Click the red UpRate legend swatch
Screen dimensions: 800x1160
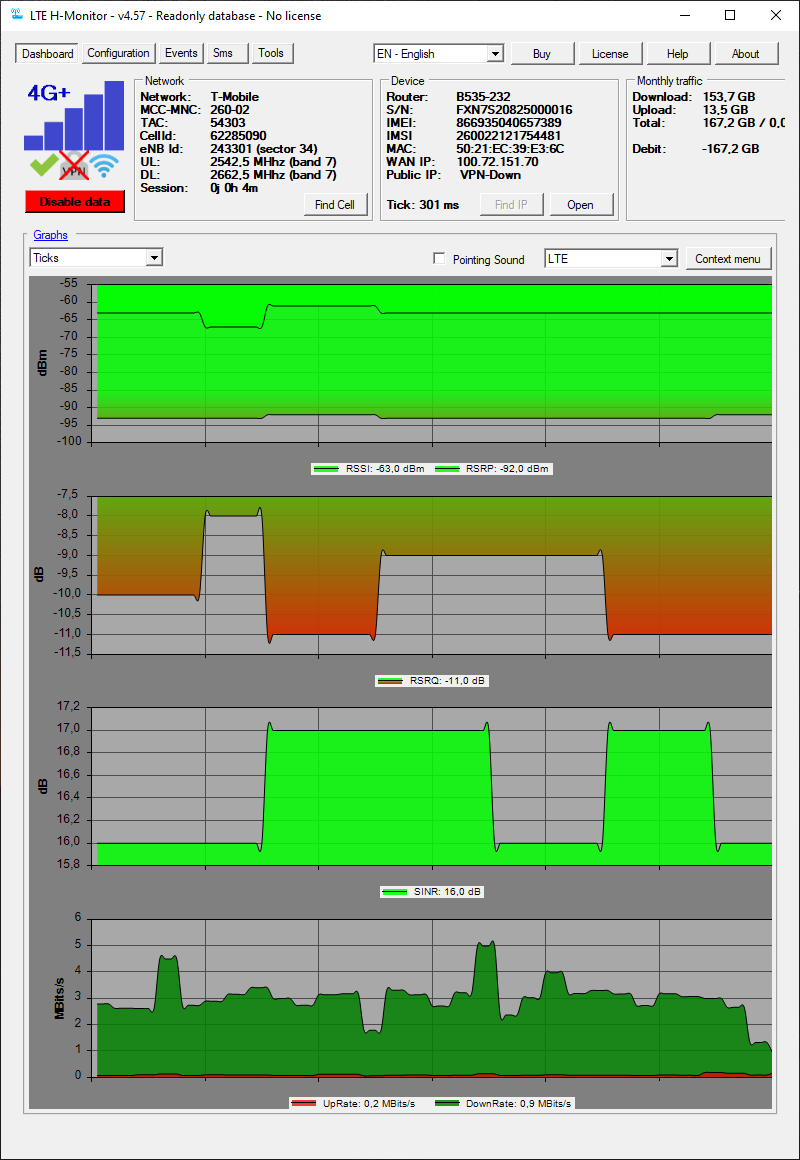(x=303, y=1104)
